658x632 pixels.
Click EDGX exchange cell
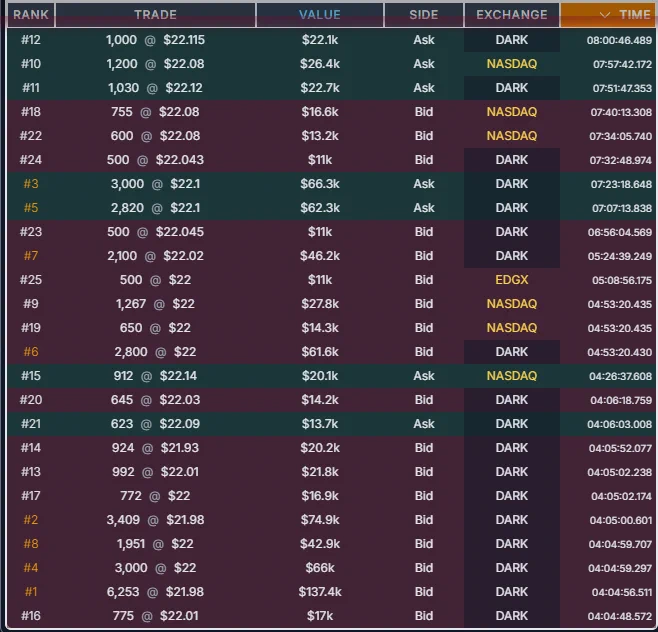click(512, 280)
